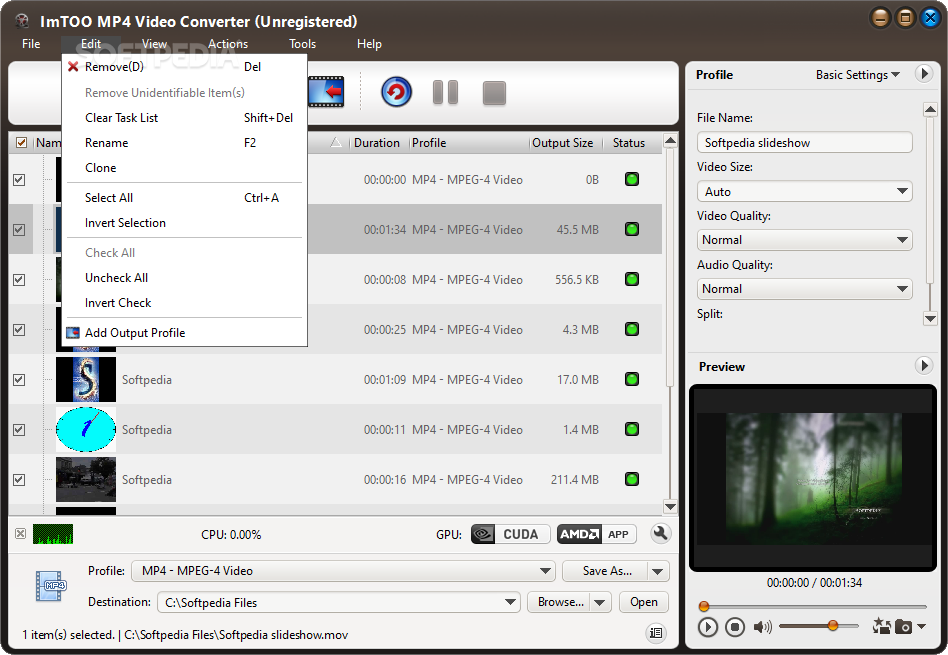
Task: Enable AMD APP acceleration
Action: tap(596, 534)
